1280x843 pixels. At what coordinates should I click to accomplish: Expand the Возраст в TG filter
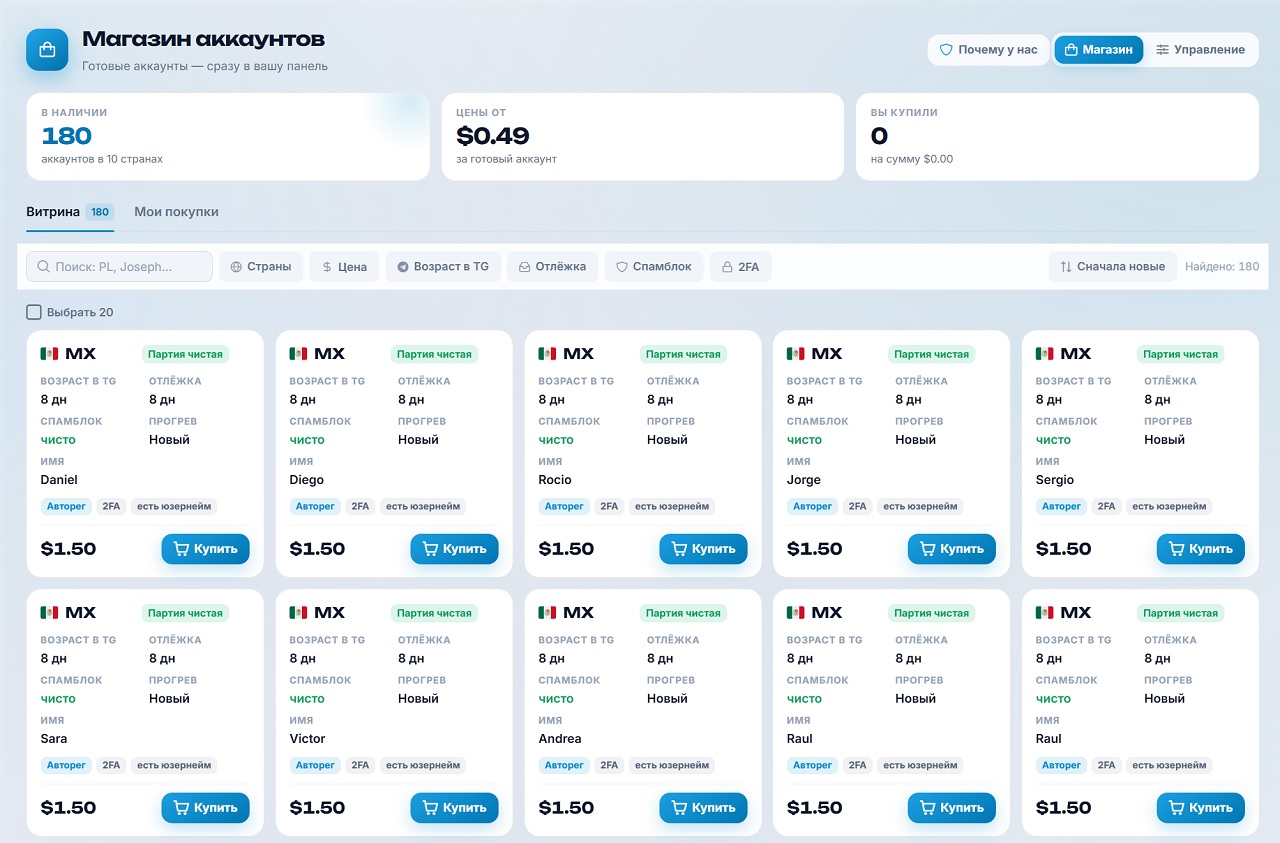[443, 267]
